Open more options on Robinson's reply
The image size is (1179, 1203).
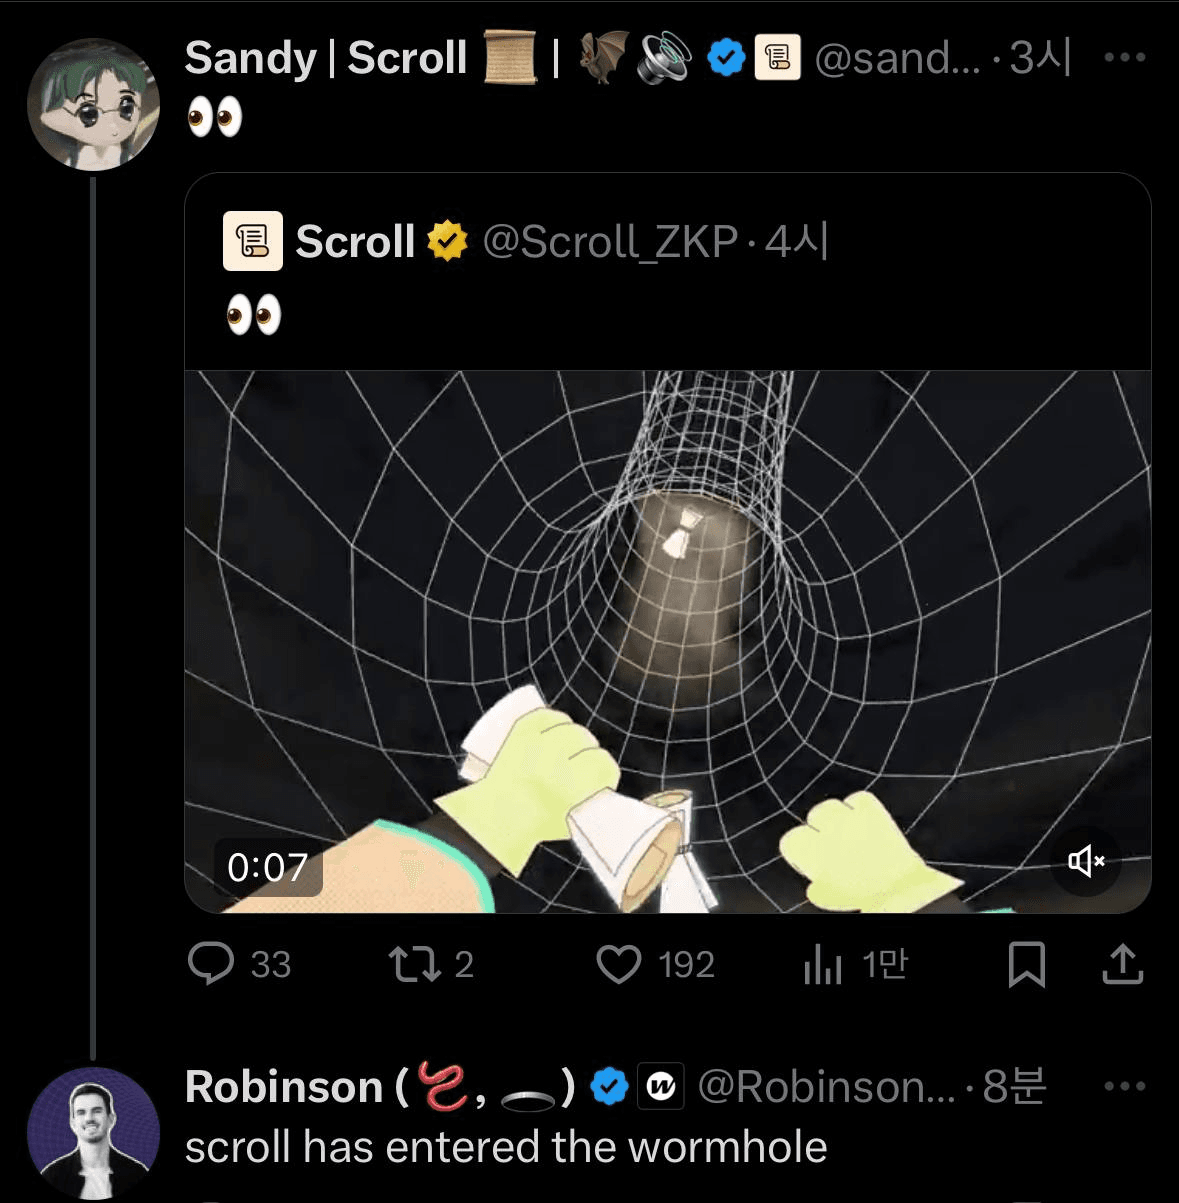pos(1124,1086)
